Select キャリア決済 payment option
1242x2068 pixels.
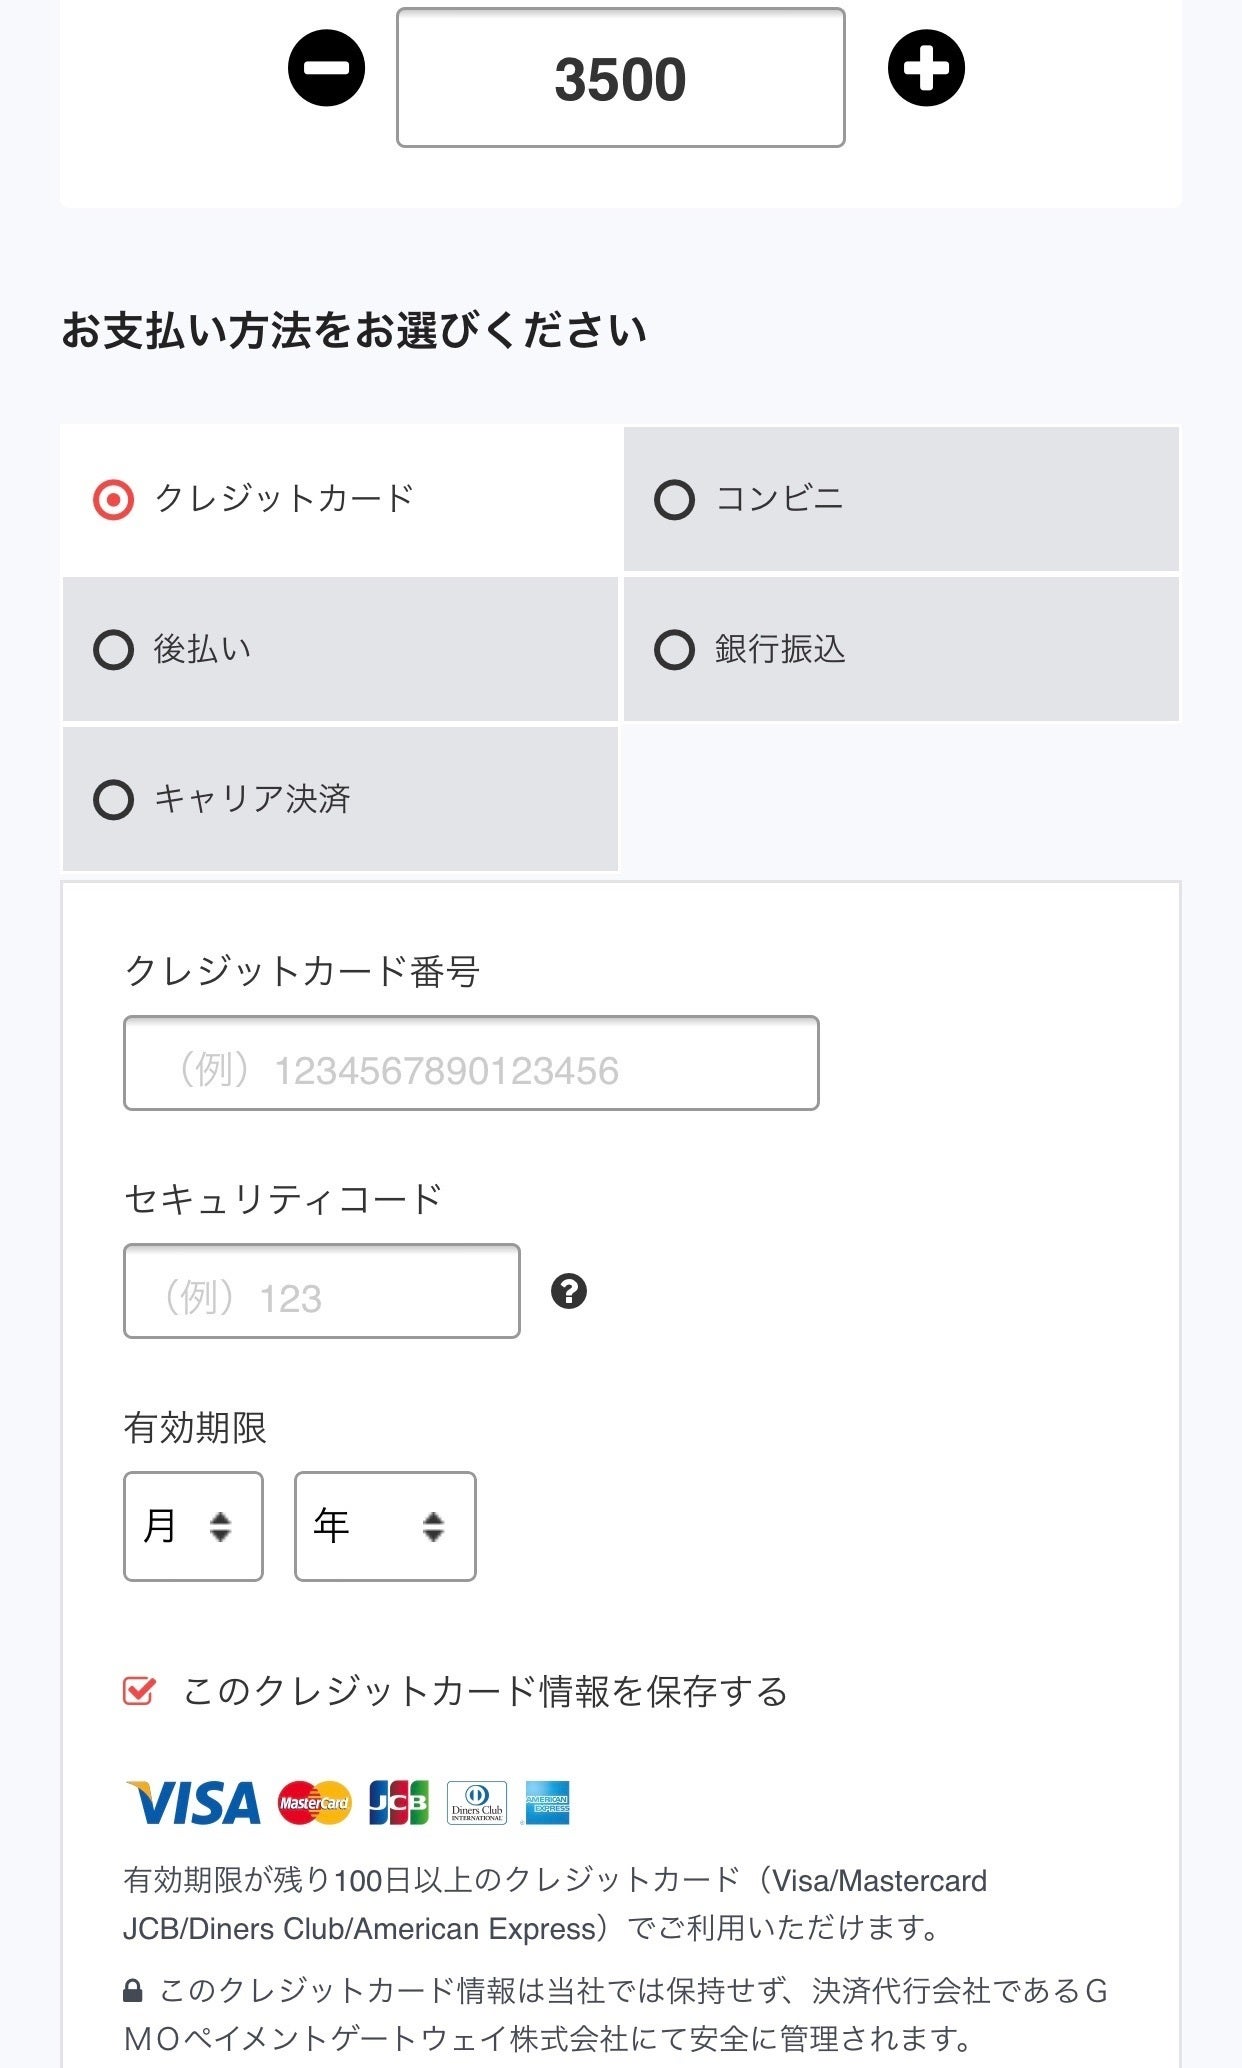point(113,799)
